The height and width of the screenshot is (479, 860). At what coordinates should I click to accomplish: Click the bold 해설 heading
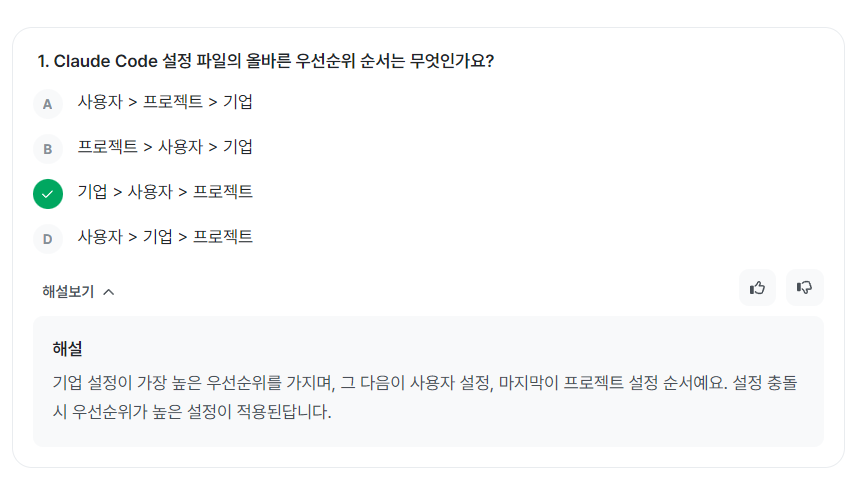[x=67, y=349]
